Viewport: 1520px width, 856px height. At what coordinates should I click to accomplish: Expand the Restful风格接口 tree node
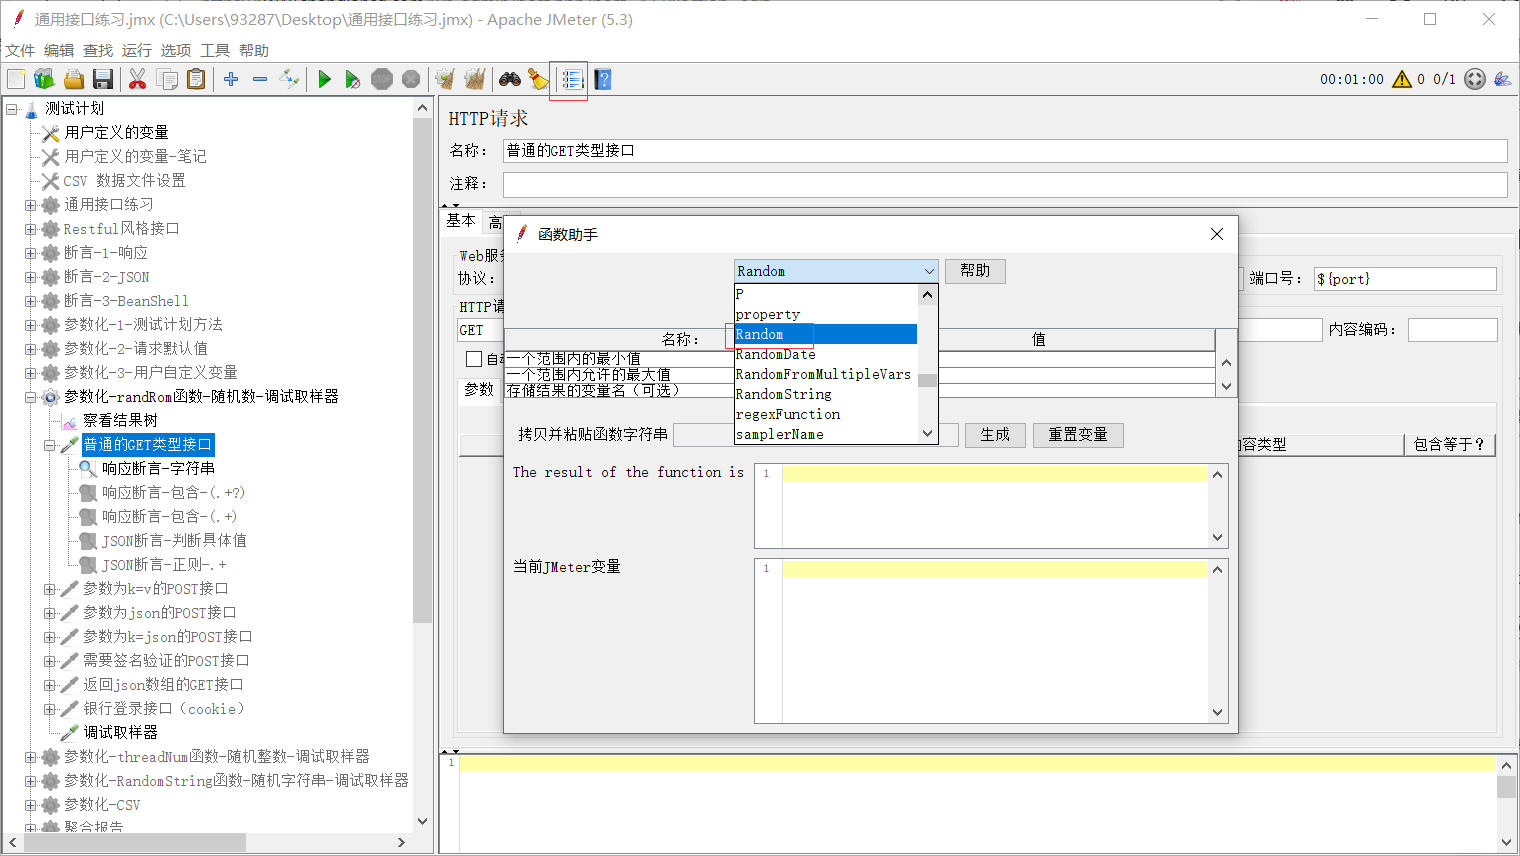(x=30, y=229)
